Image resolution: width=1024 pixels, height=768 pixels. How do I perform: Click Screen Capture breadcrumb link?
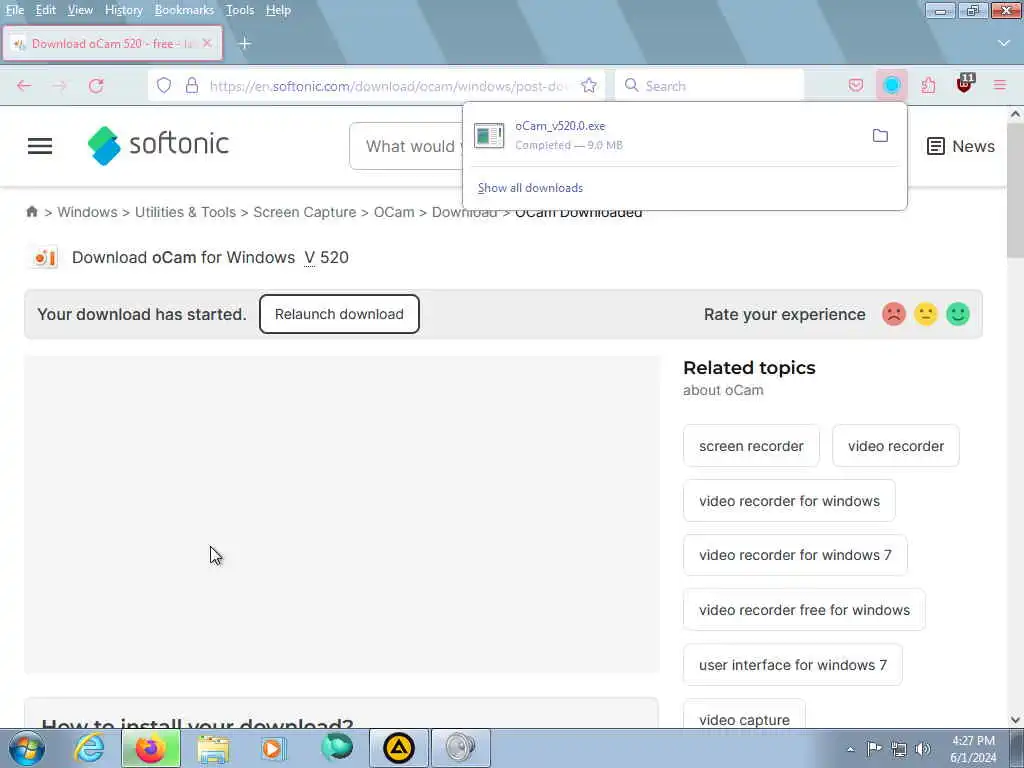click(x=305, y=212)
